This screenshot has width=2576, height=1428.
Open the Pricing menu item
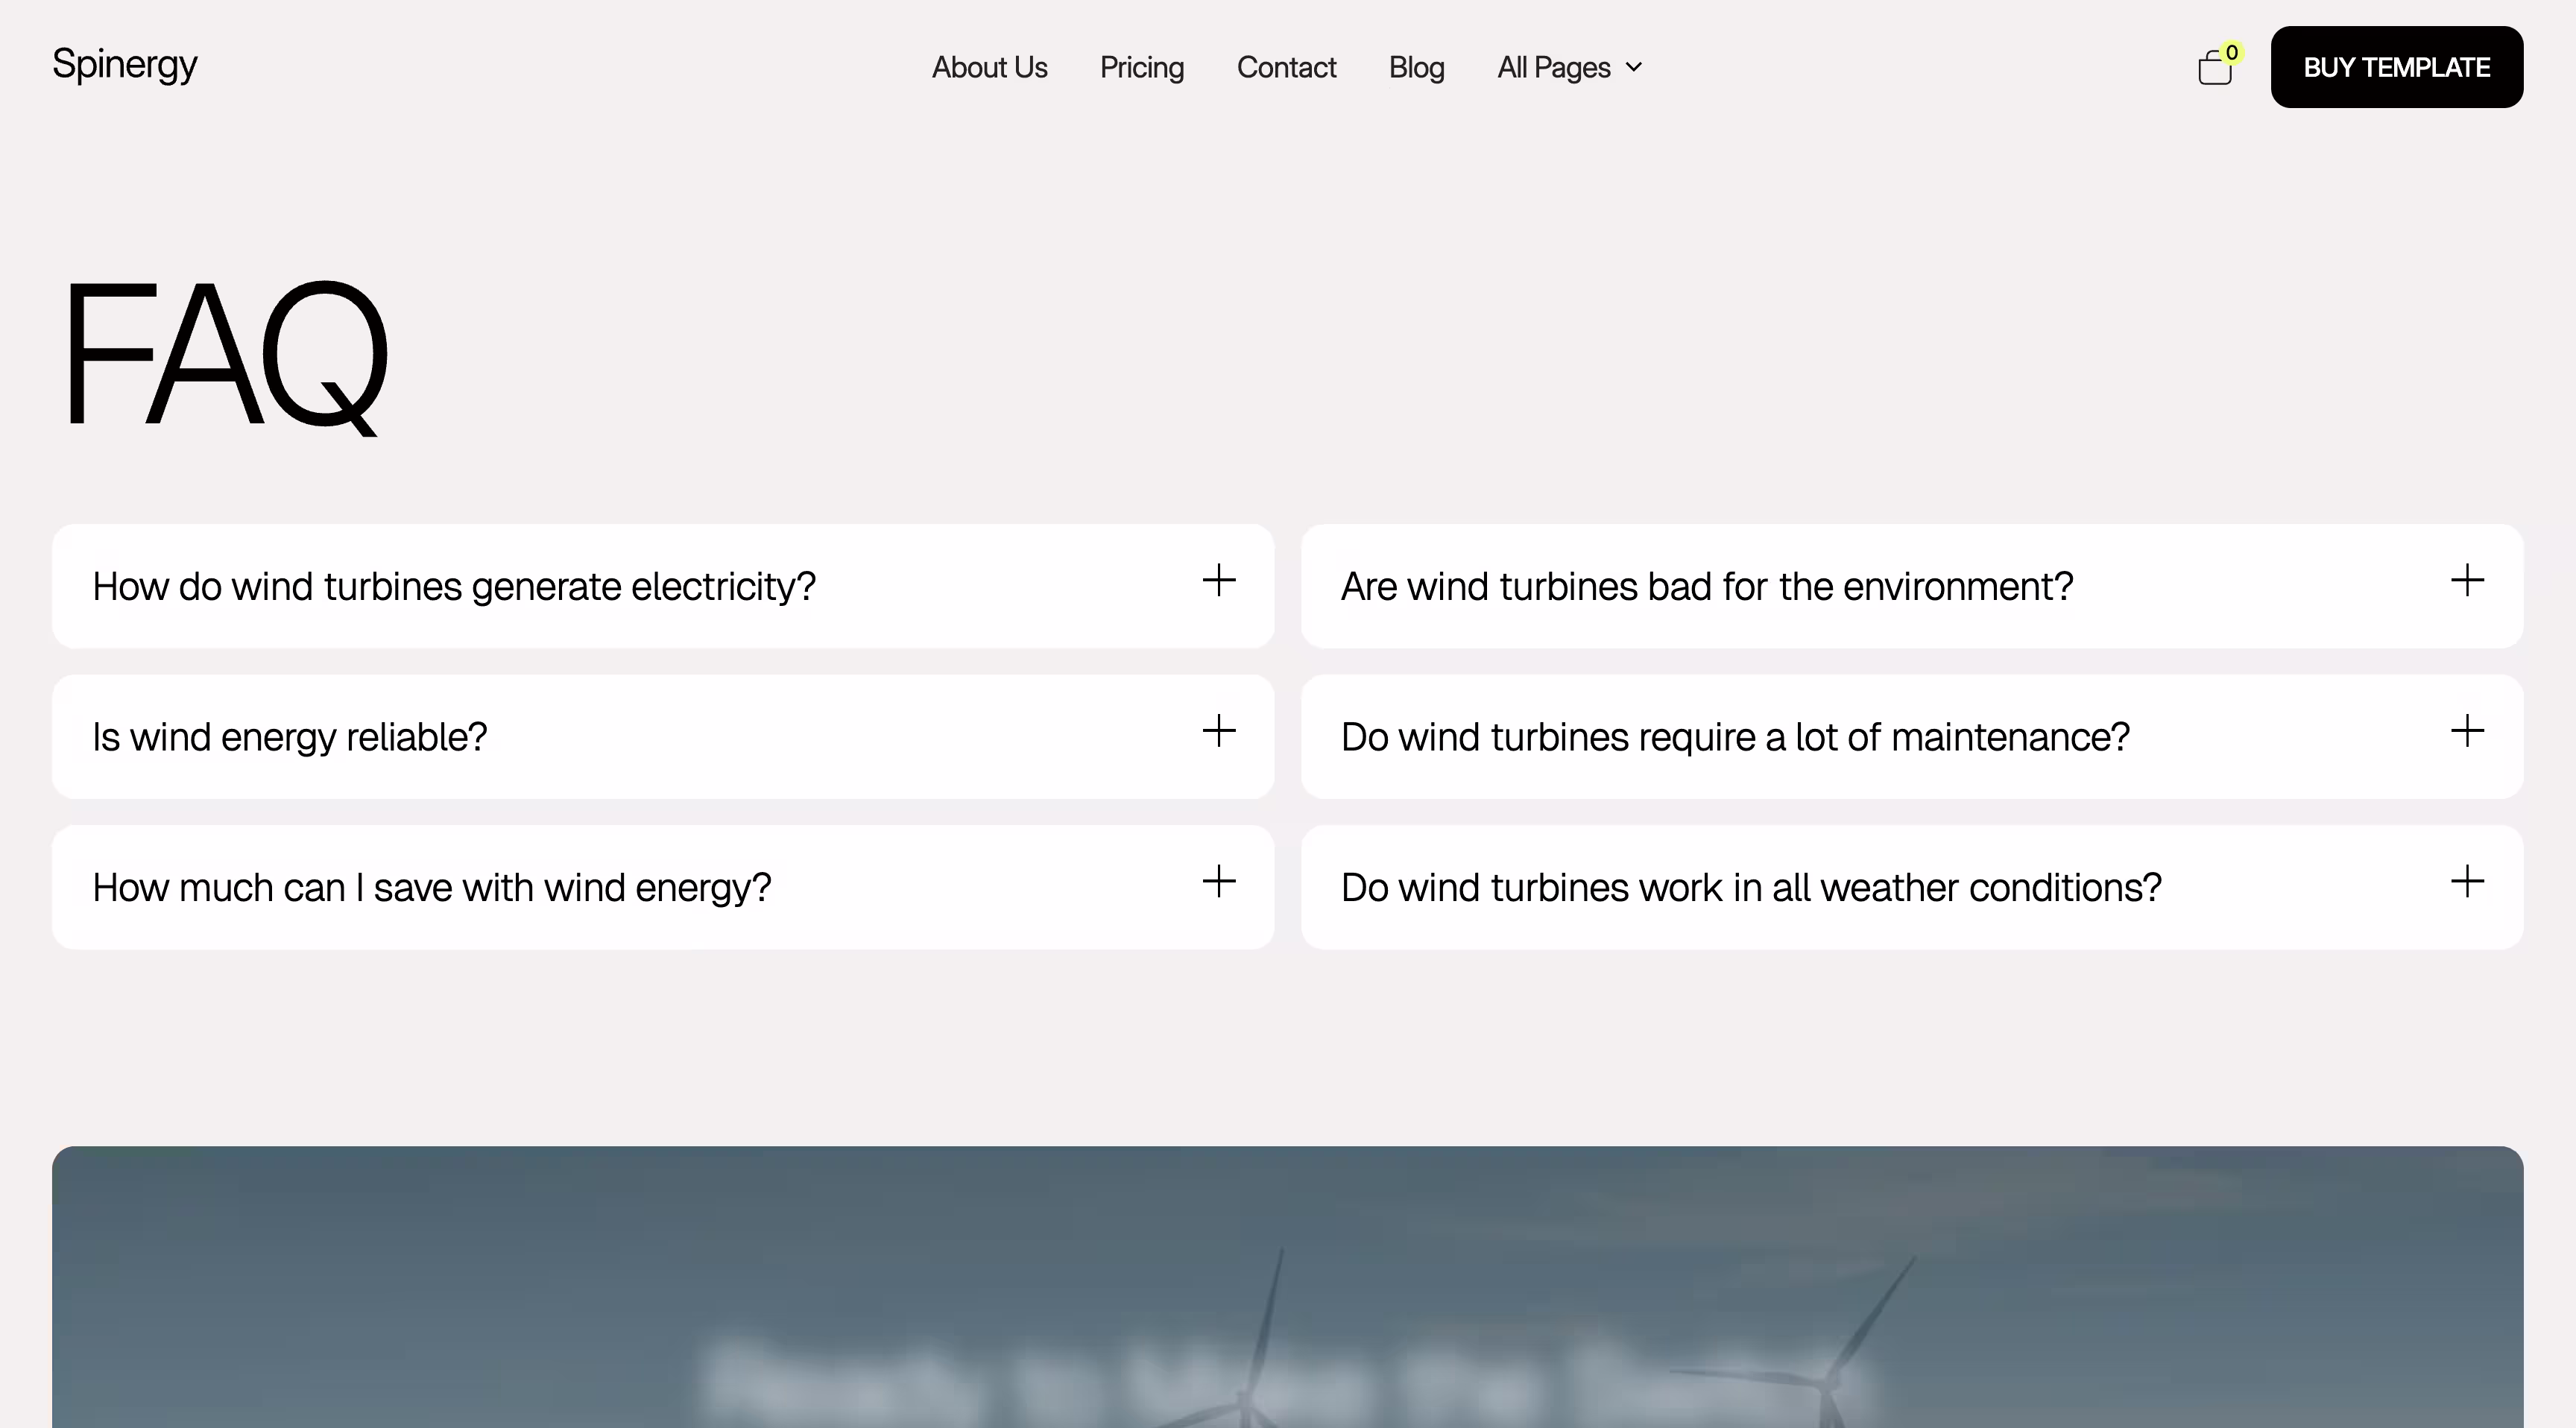coord(1141,68)
